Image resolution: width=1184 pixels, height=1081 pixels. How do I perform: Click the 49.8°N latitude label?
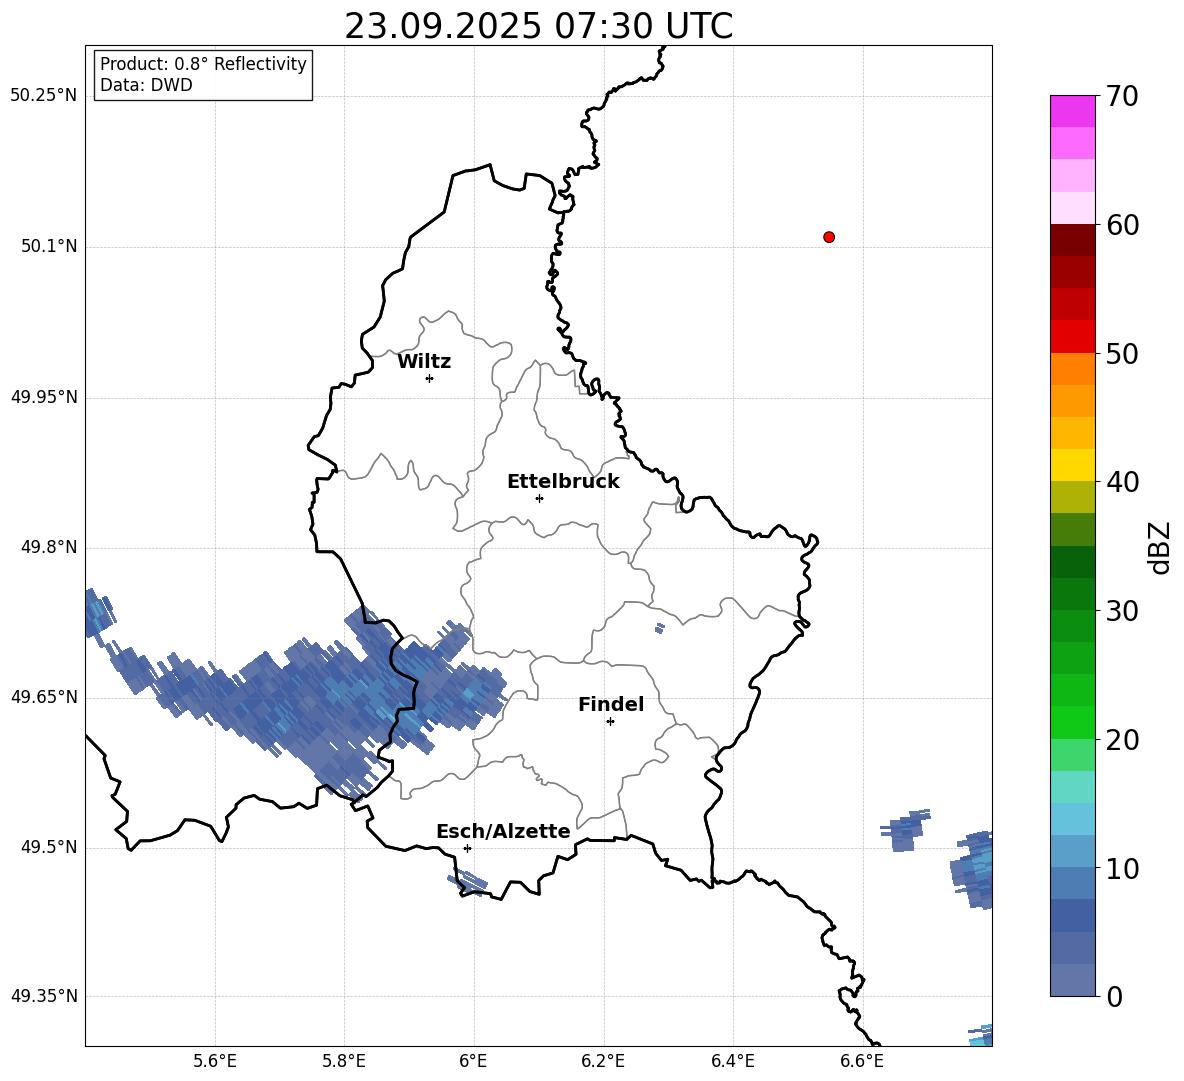[x=49, y=547]
